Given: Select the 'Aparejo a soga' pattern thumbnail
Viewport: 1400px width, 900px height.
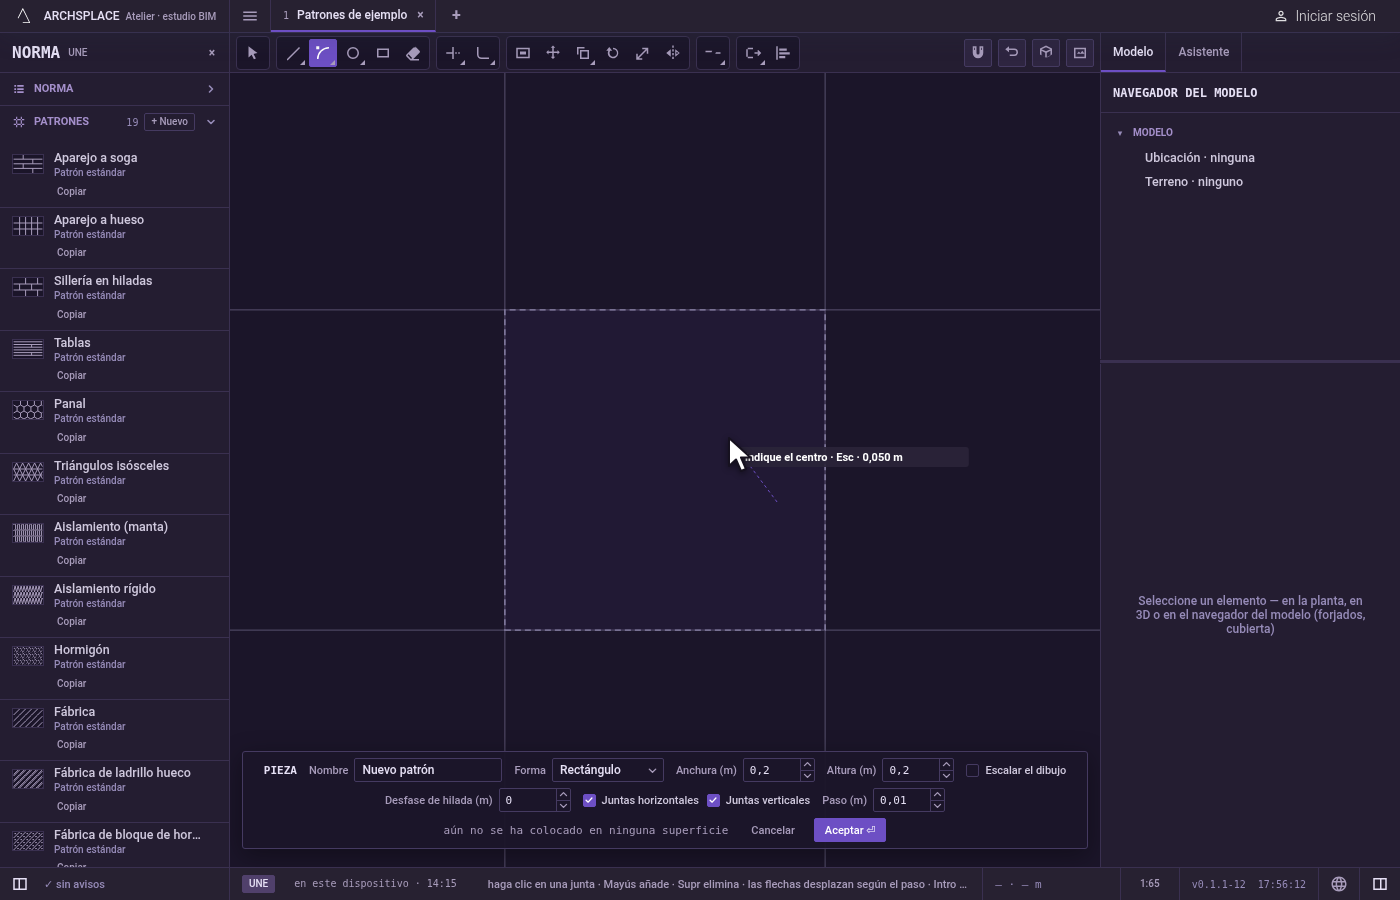Looking at the screenshot, I should 28,164.
